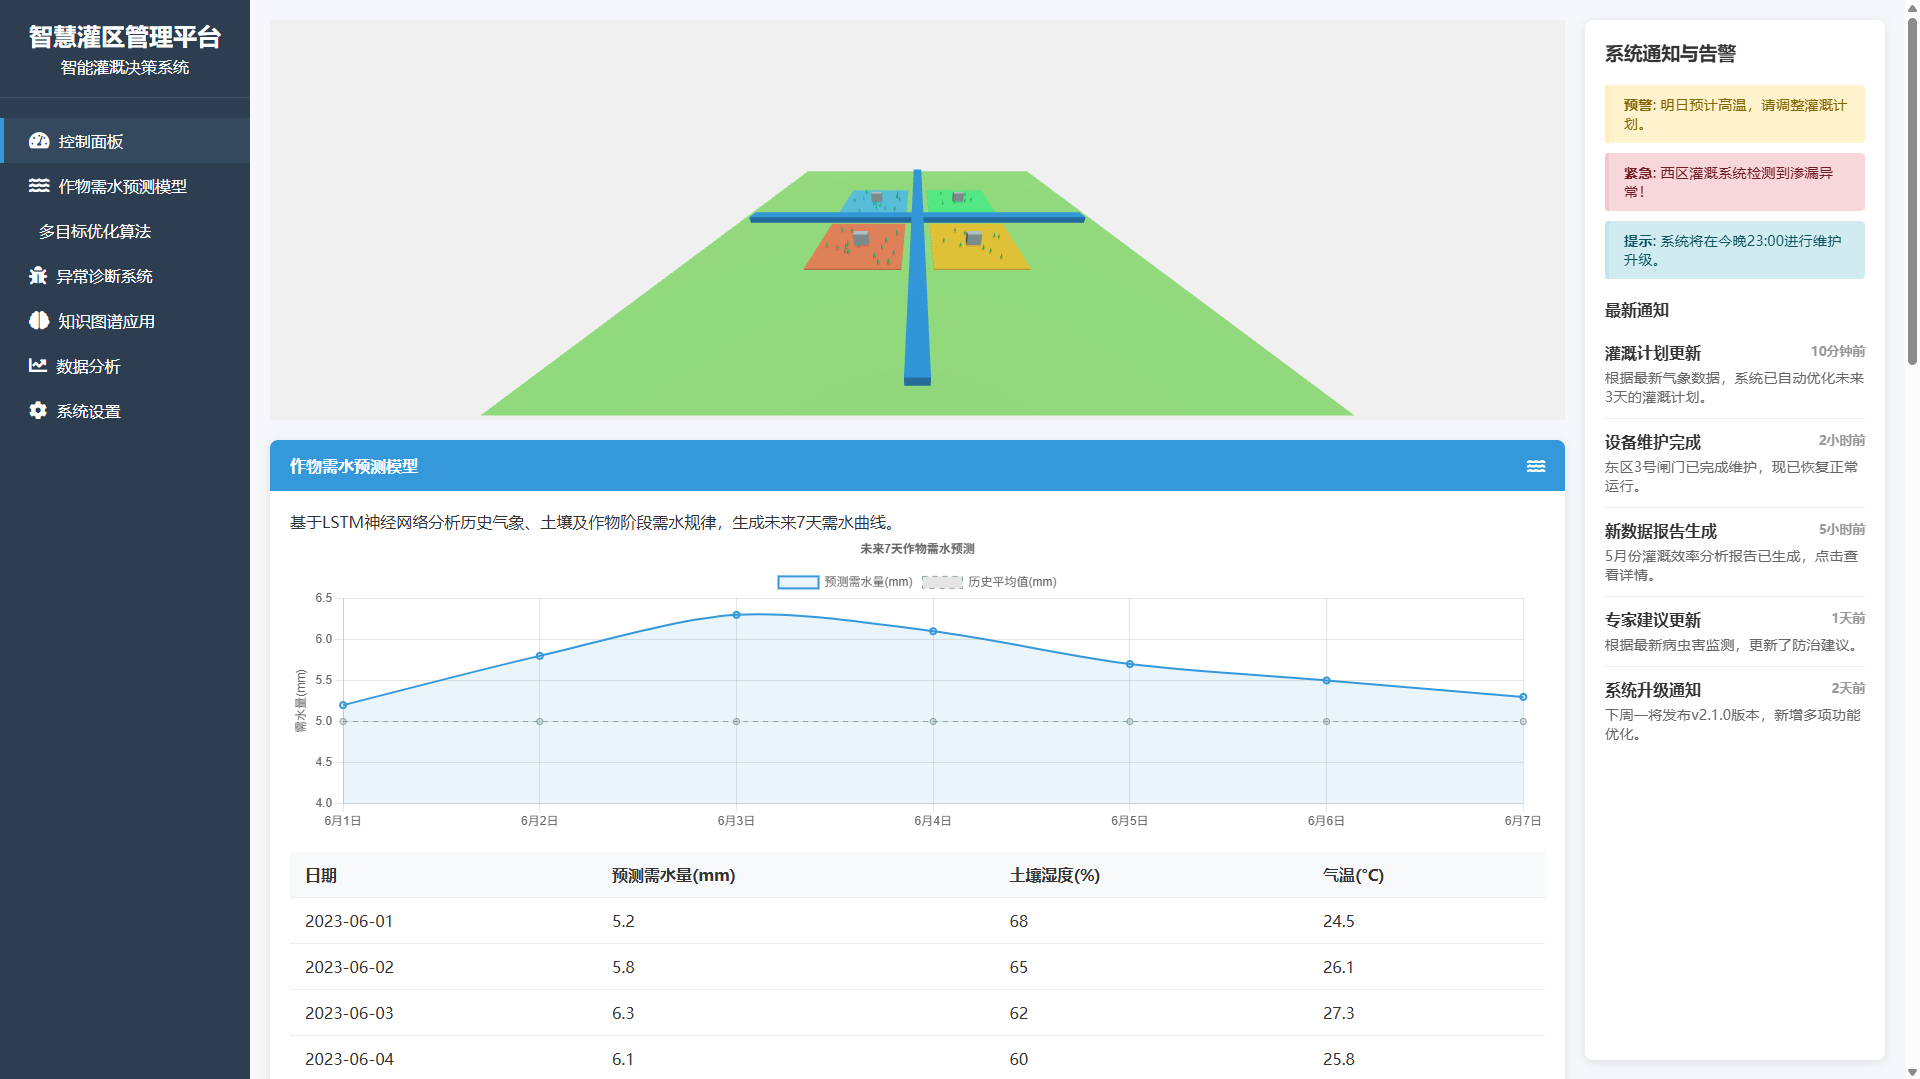Click the gear icon for system settings
The width and height of the screenshot is (1920, 1079).
point(38,411)
